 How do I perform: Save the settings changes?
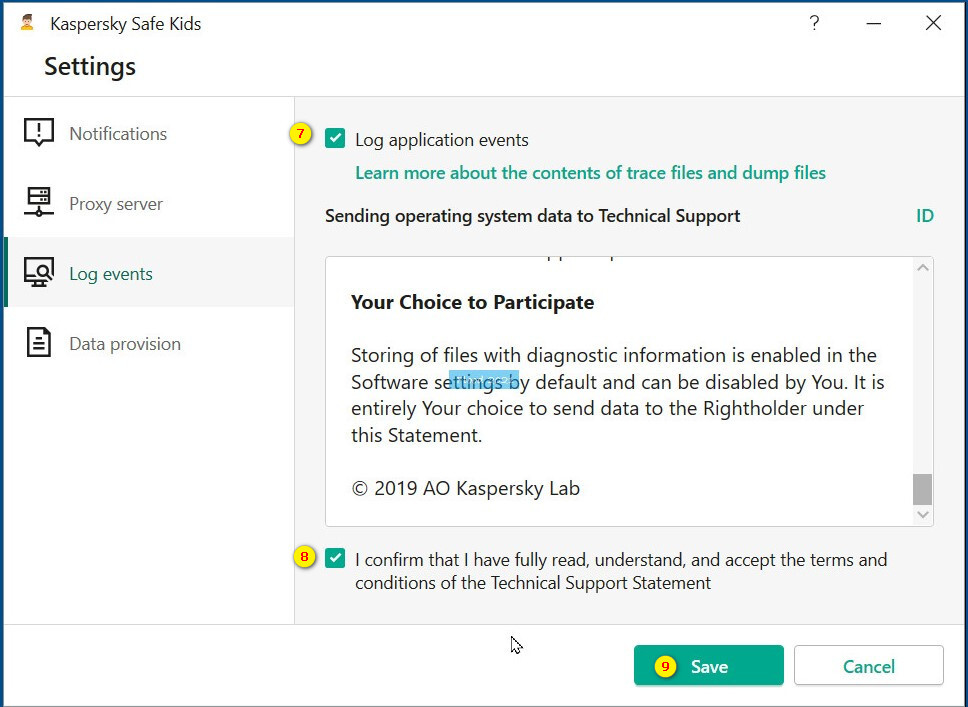click(x=708, y=666)
